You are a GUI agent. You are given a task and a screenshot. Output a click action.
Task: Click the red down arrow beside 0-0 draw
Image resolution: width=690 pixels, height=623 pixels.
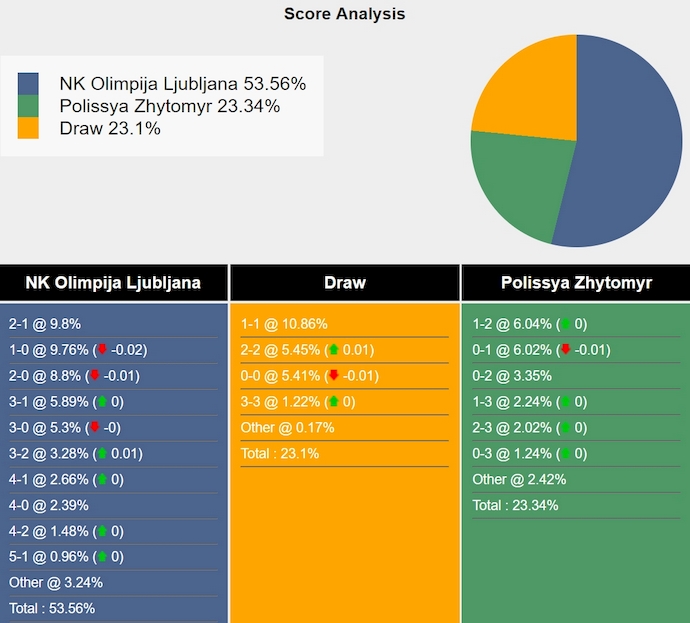[333, 376]
